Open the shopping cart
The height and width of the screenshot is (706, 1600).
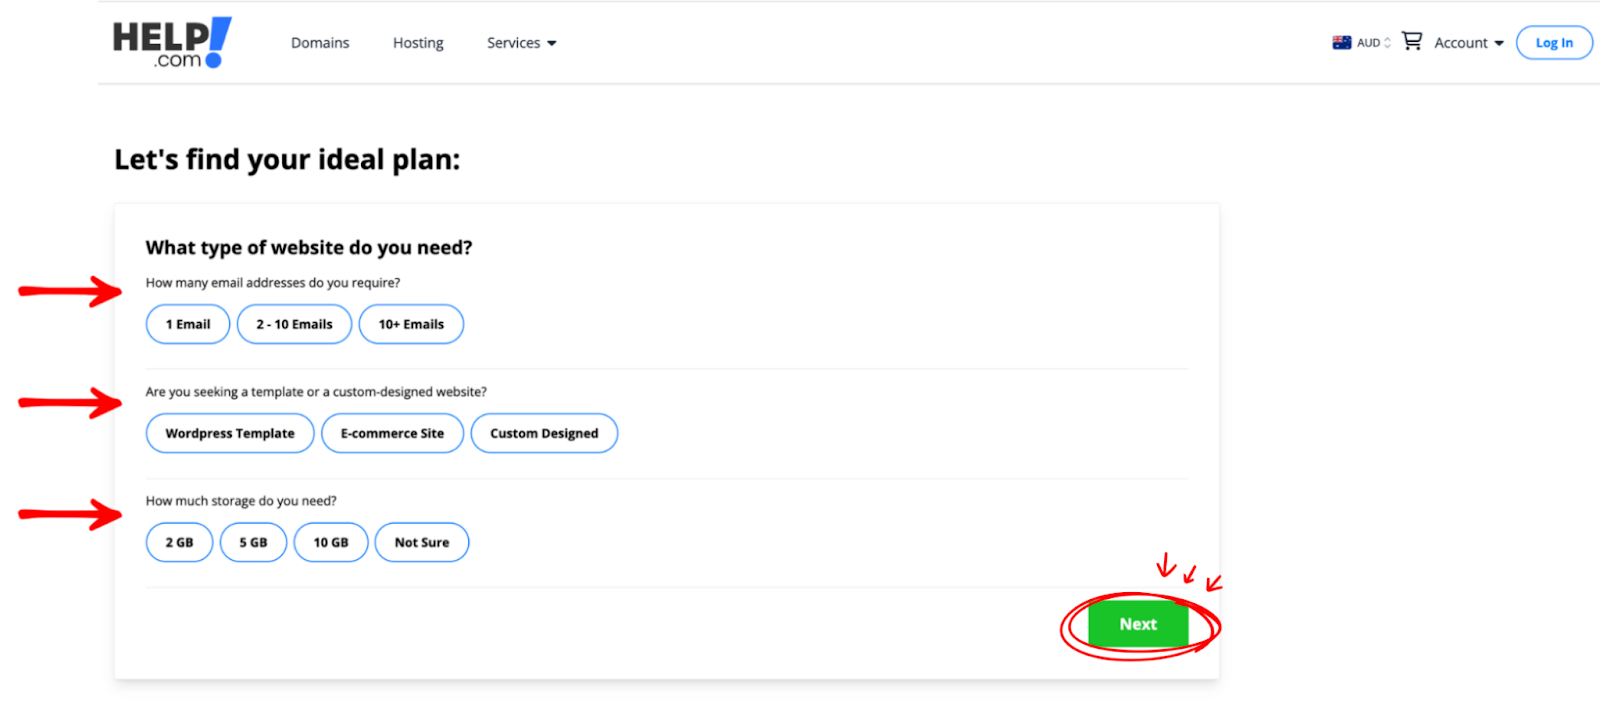(1411, 41)
